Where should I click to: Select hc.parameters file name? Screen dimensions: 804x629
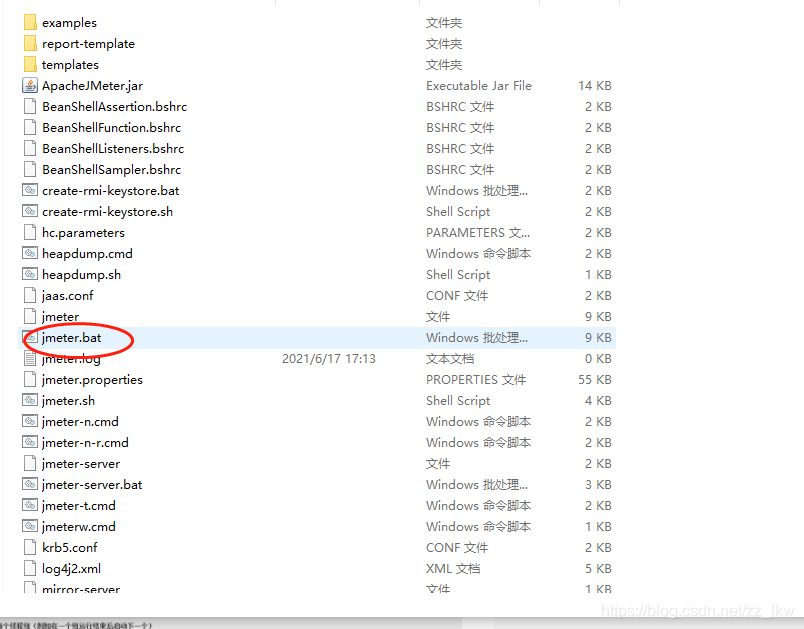click(x=83, y=233)
